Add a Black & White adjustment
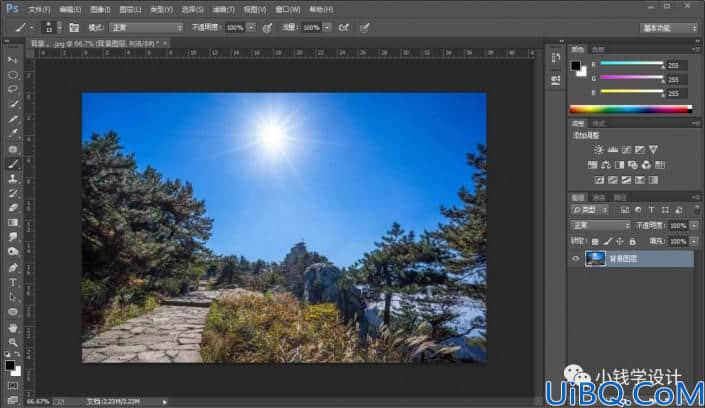This screenshot has height=408, width=705. tap(619, 165)
